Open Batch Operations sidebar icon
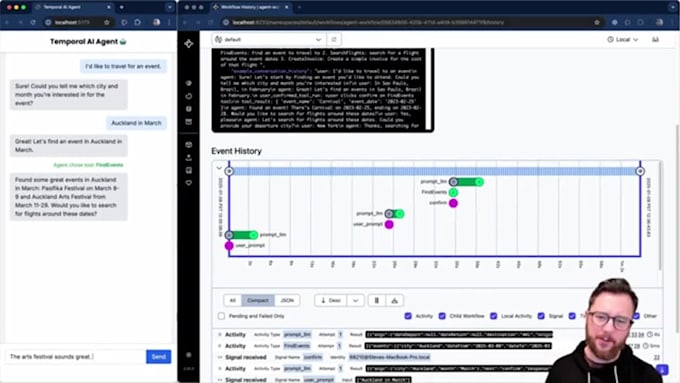680x383 pixels. (189, 109)
